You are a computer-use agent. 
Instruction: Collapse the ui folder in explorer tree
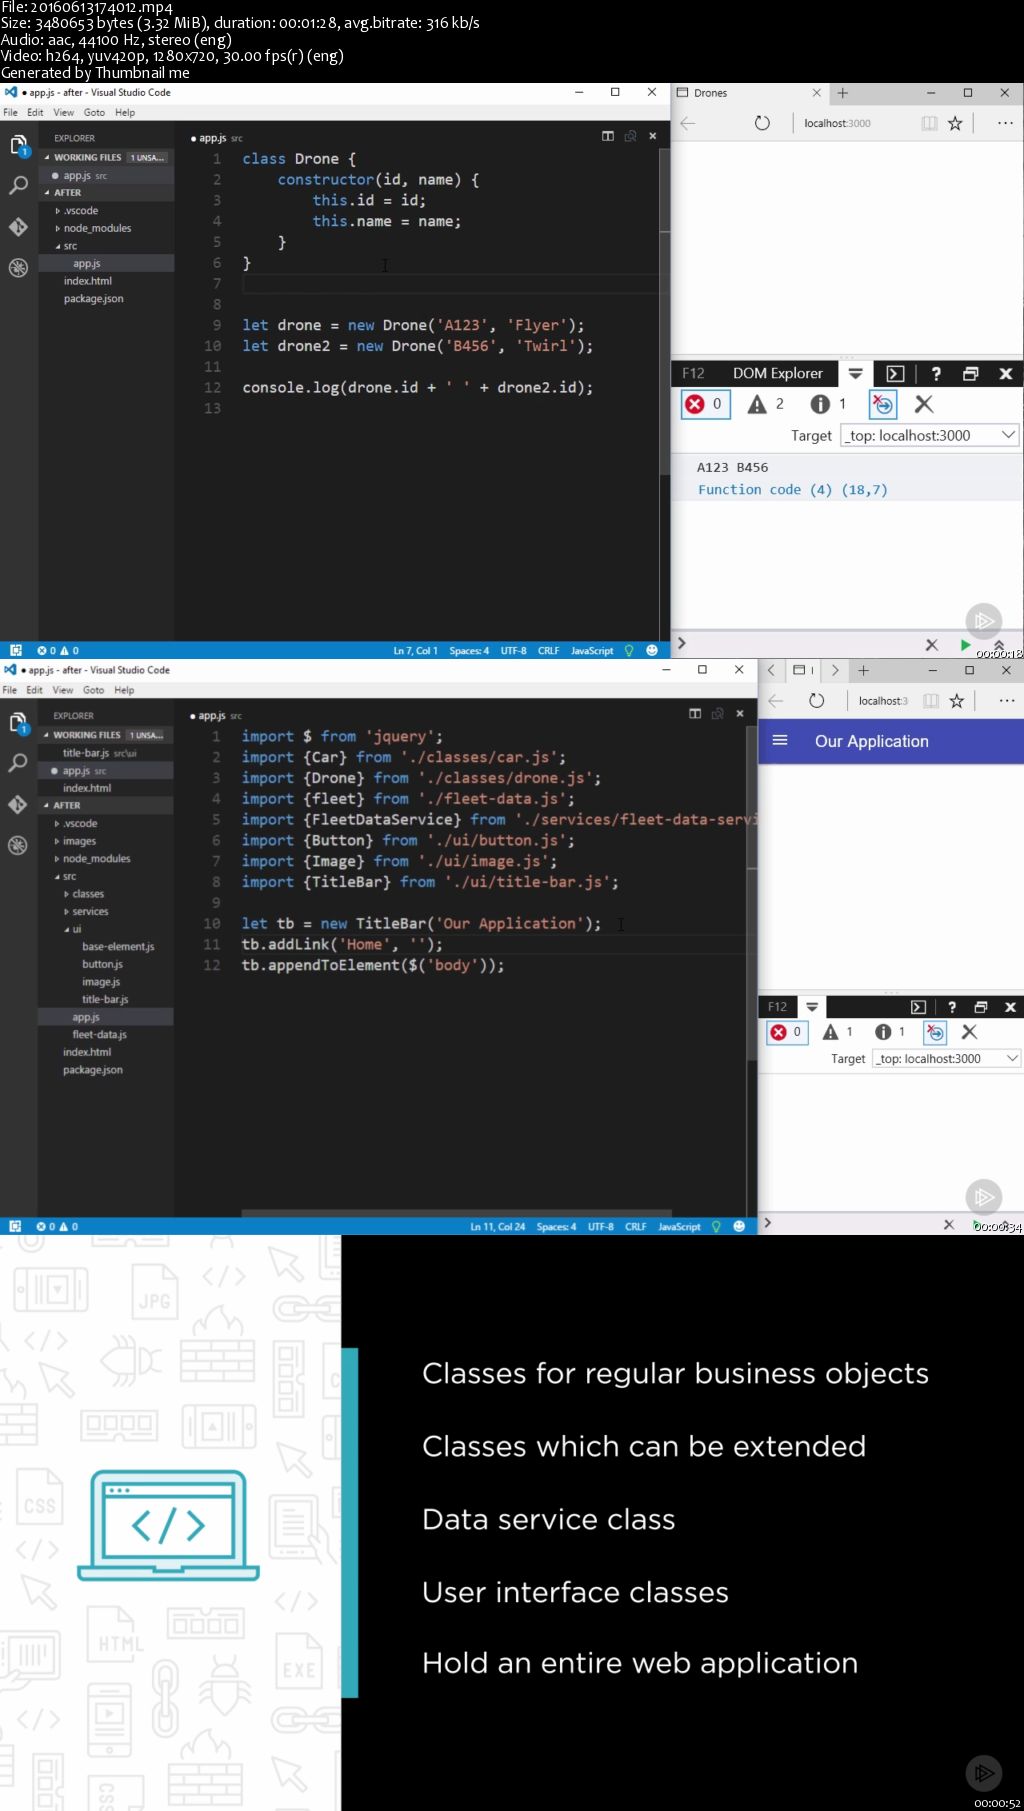(x=73, y=929)
